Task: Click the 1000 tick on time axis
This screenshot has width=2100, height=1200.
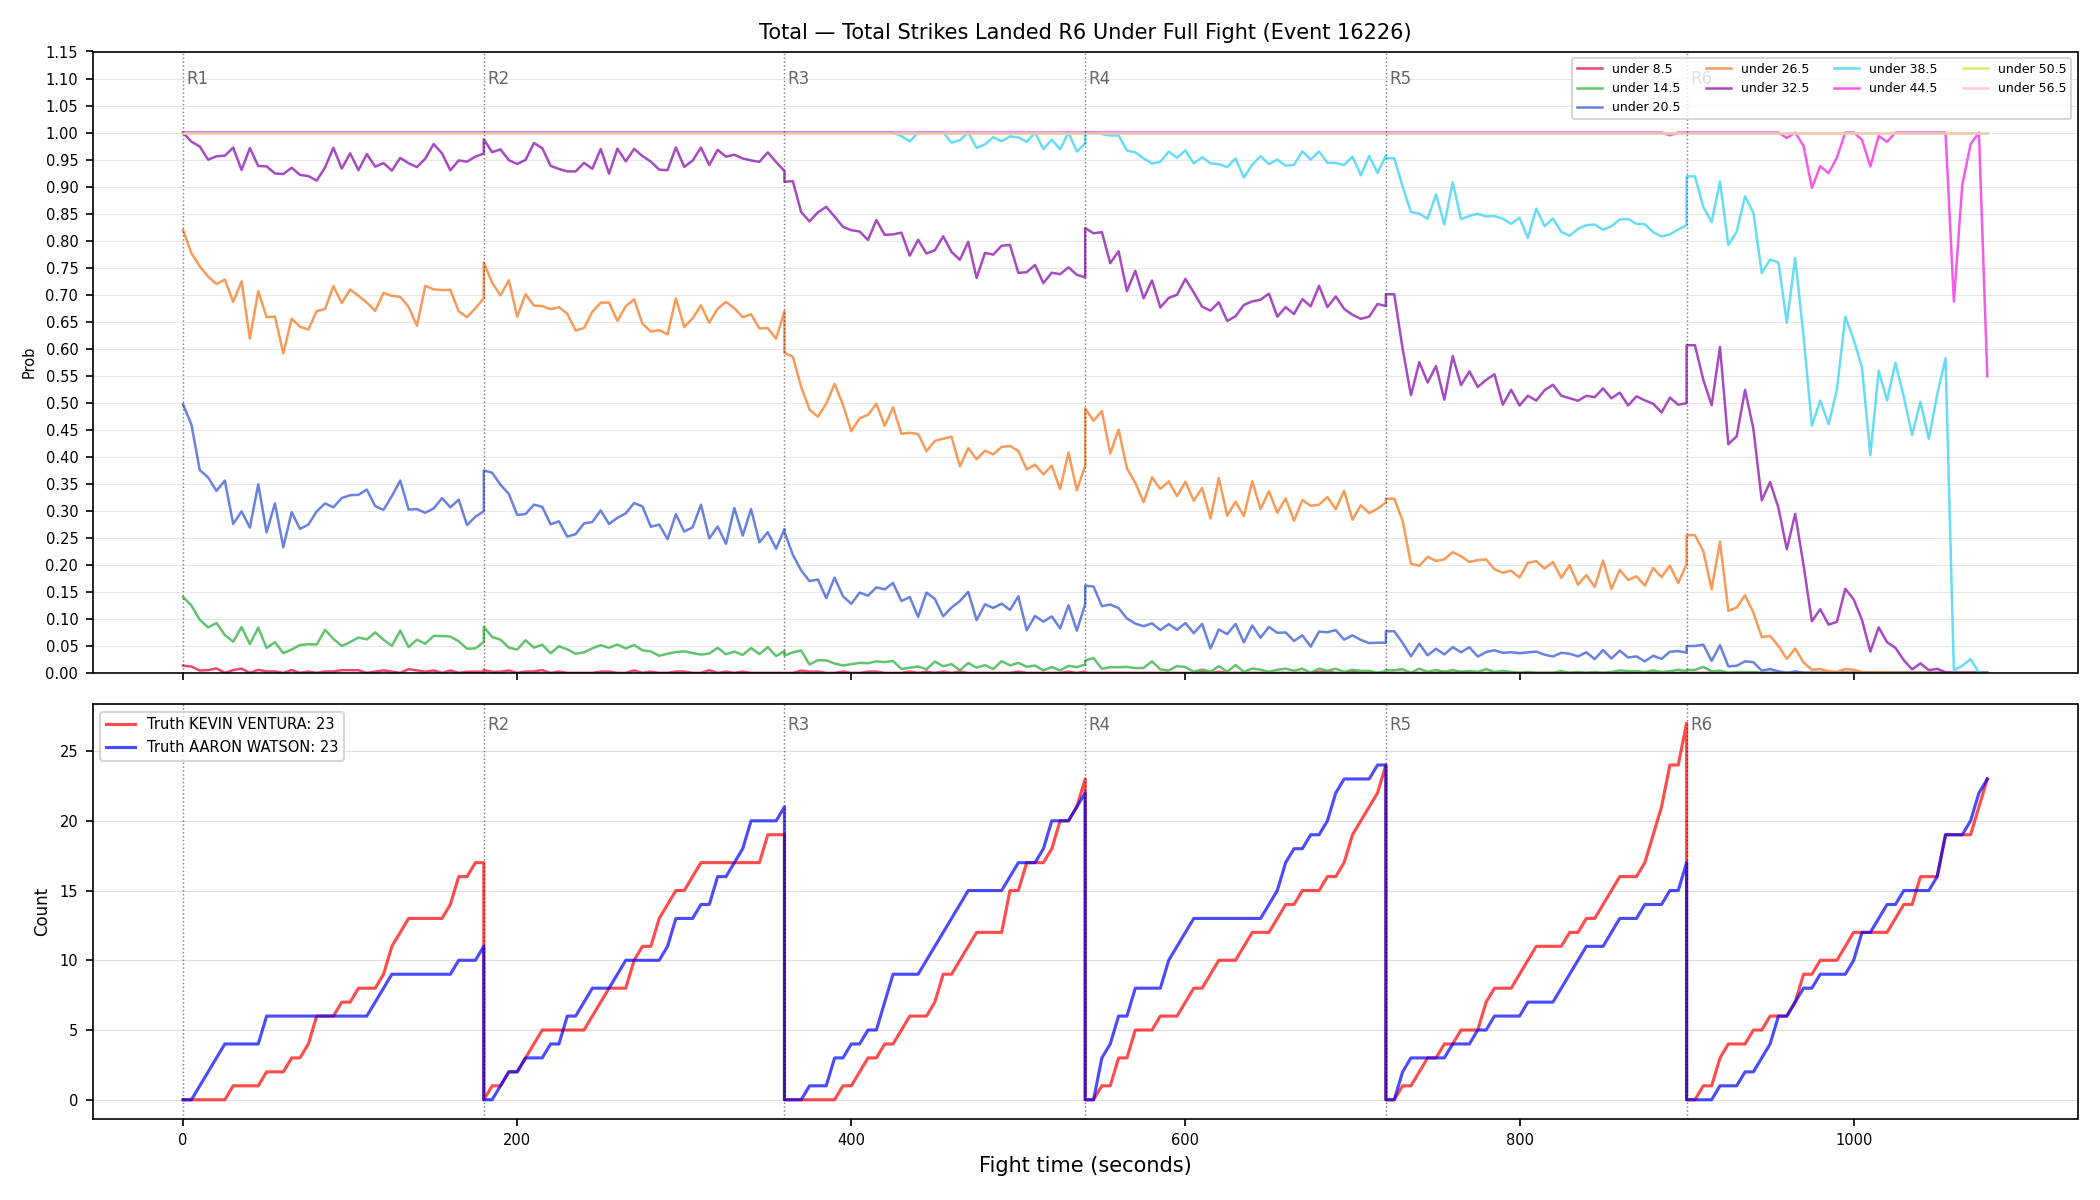Action: (1853, 1139)
